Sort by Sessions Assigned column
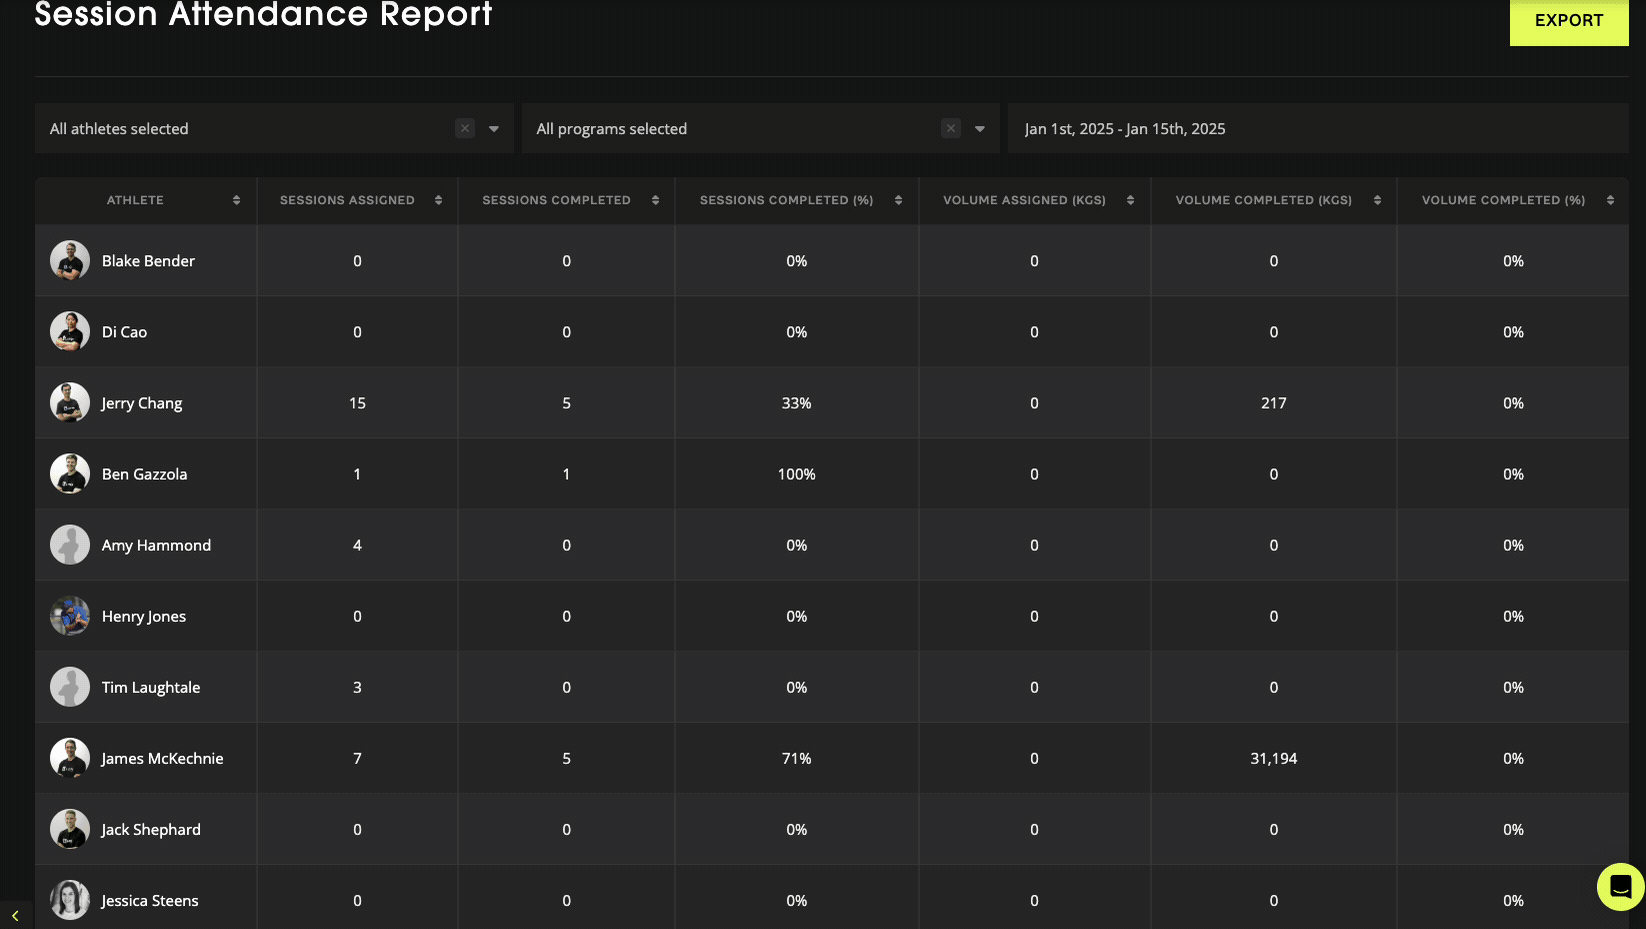The height and width of the screenshot is (929, 1646). tap(438, 200)
